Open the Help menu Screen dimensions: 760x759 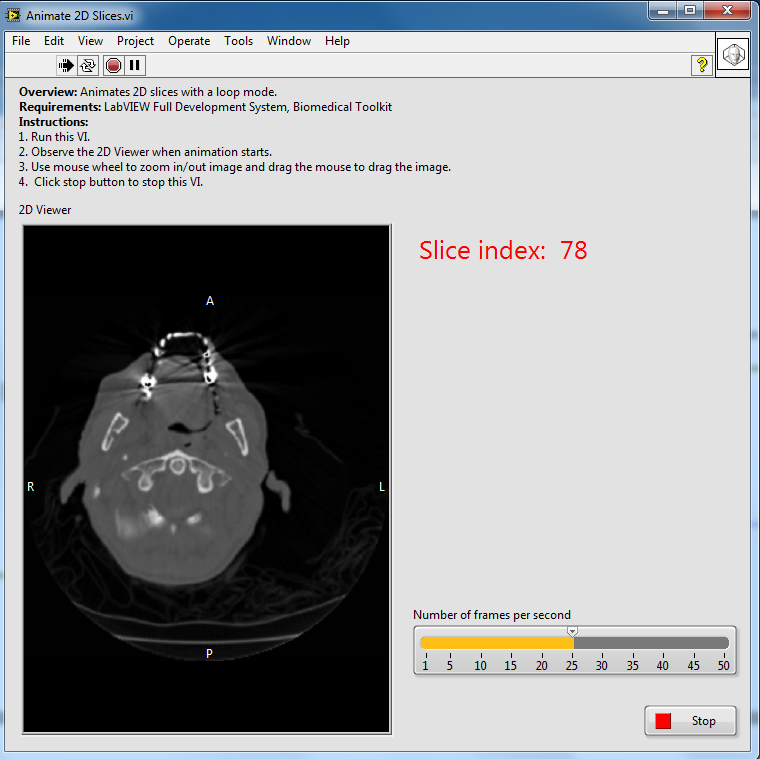click(337, 41)
